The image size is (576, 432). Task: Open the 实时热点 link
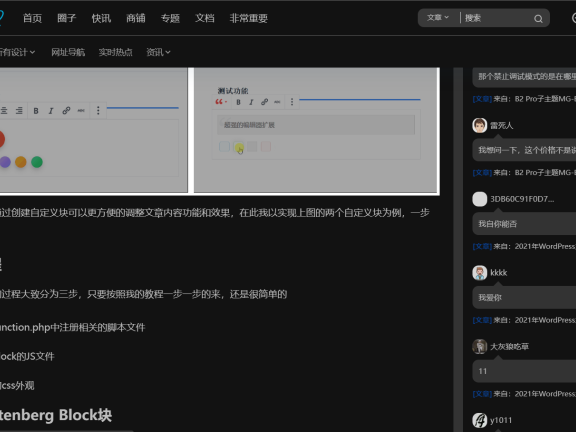pos(115,52)
